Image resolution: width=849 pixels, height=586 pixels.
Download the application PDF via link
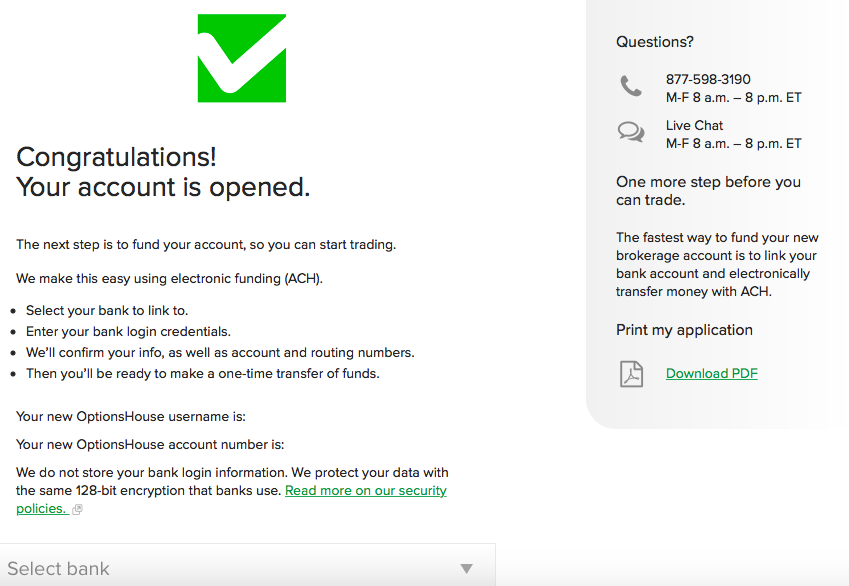pyautogui.click(x=711, y=374)
